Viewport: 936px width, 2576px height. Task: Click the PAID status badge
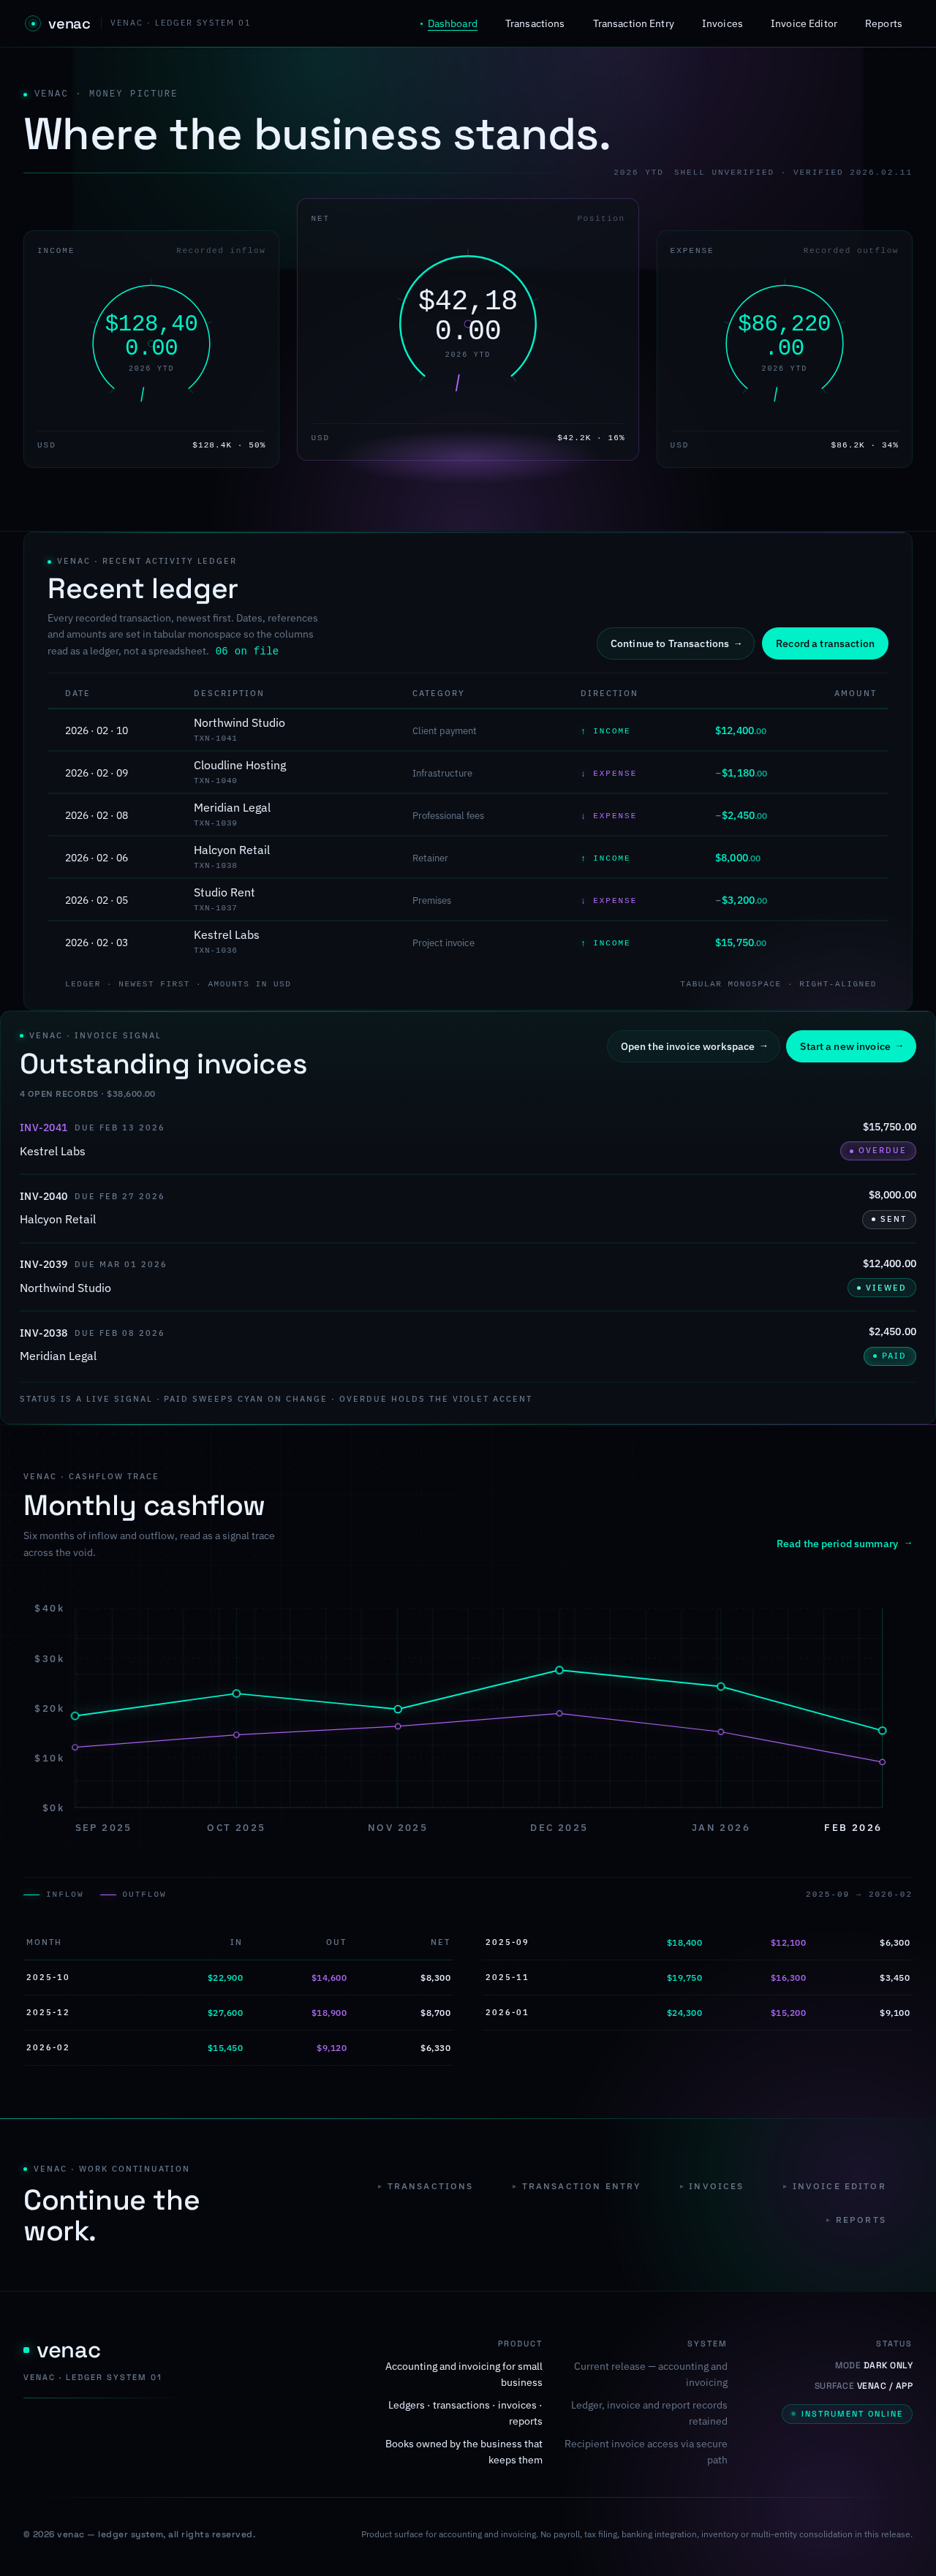890,1356
